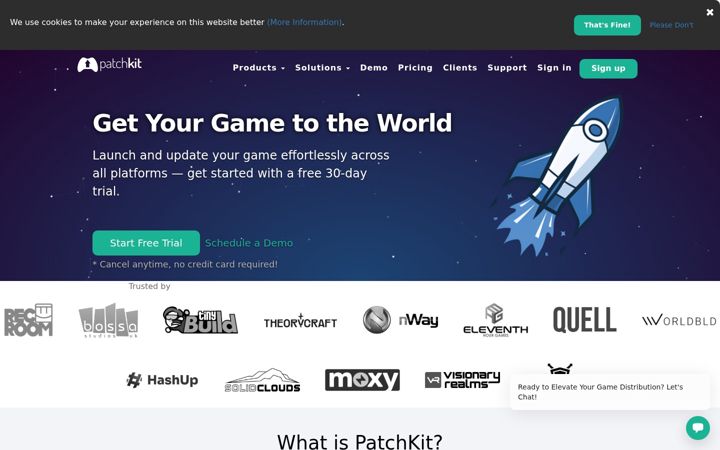The image size is (720, 450).
Task: Expand the Products dropdown menu
Action: click(259, 68)
